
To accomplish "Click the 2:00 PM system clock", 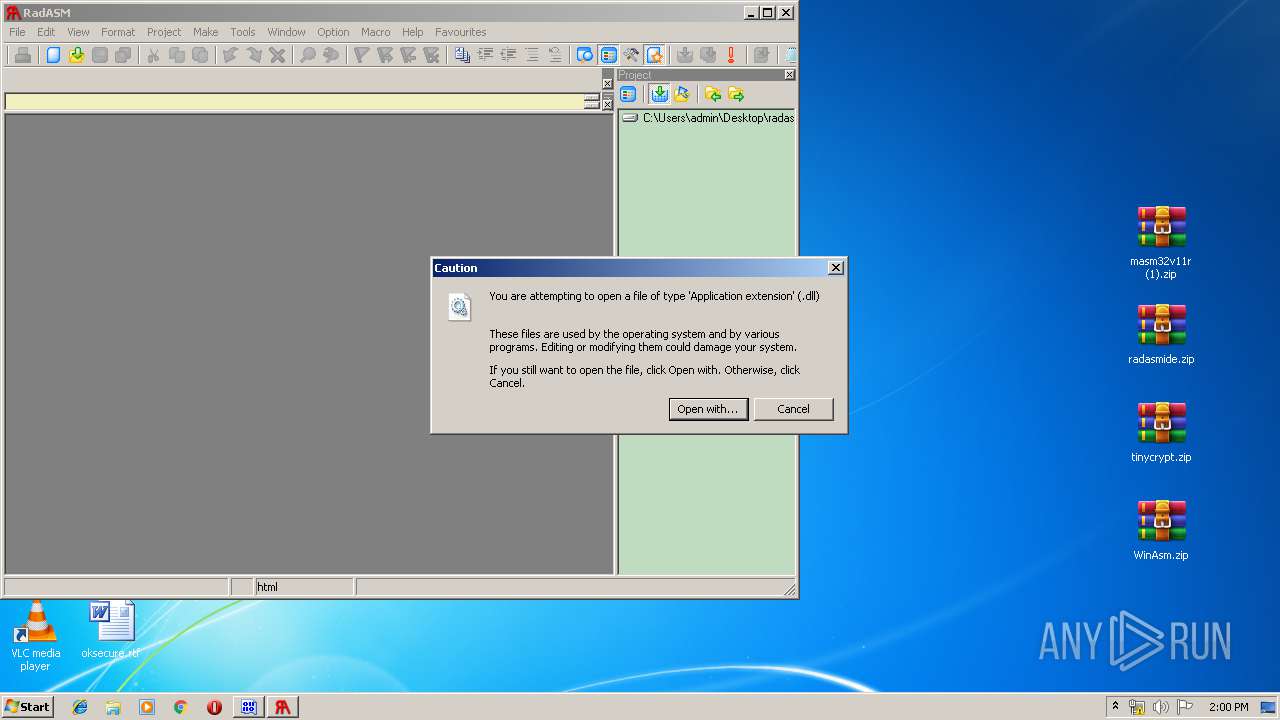I will click(1228, 707).
